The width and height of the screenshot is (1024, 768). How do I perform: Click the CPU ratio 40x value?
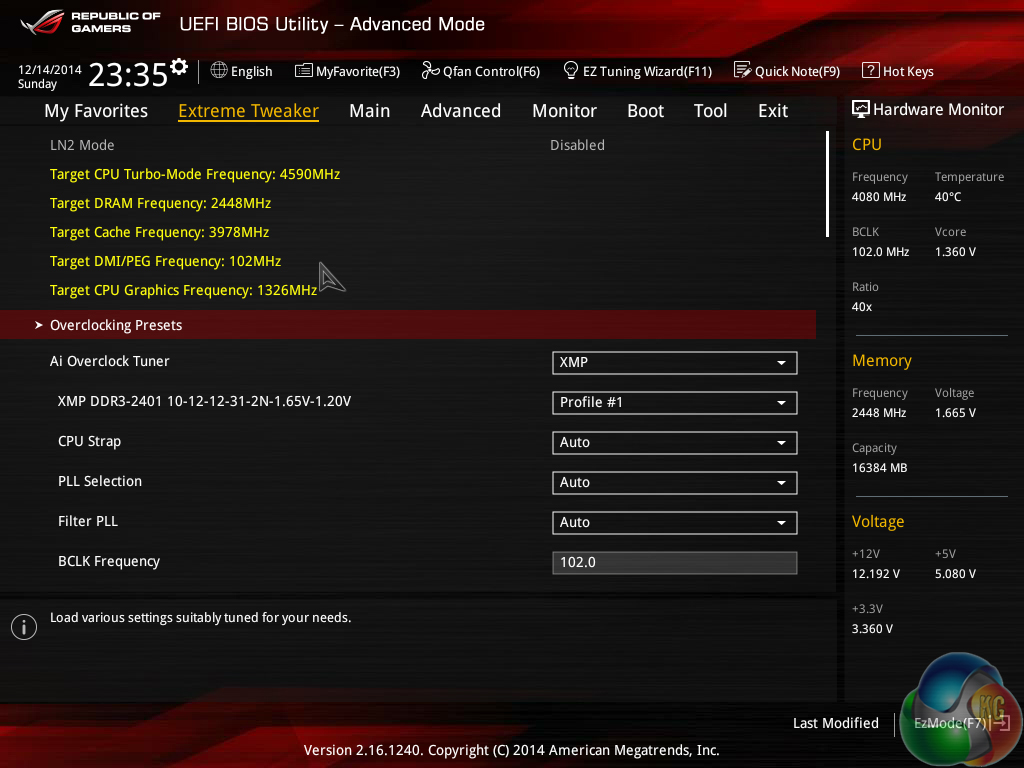coord(861,306)
